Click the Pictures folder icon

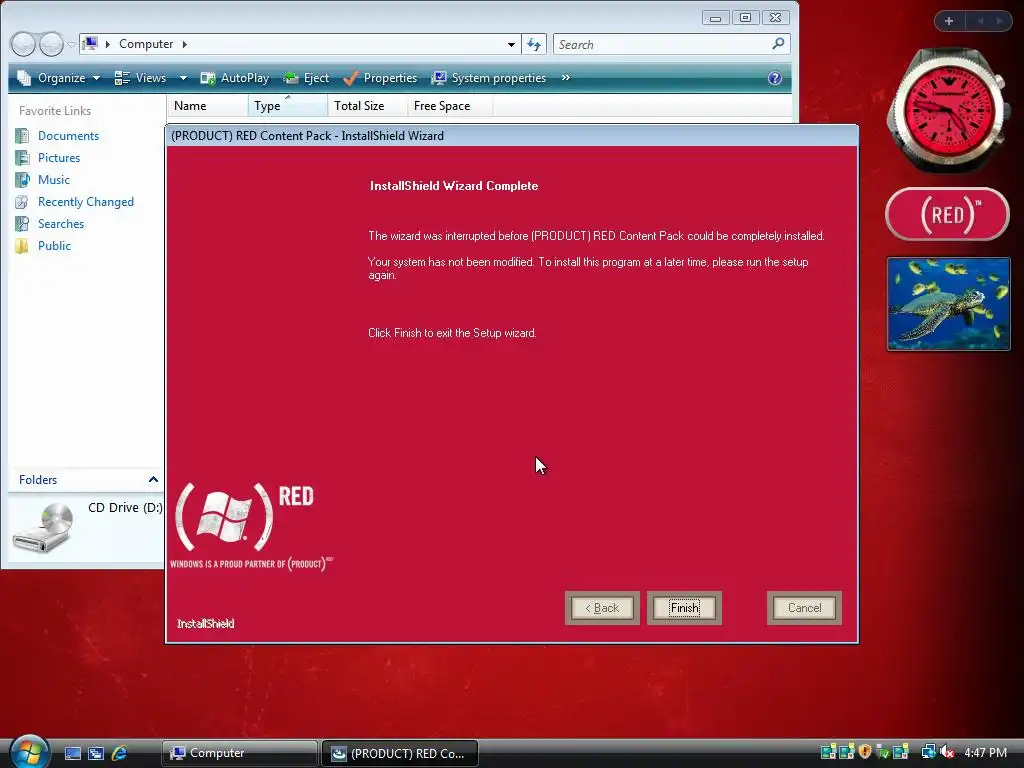coord(22,158)
